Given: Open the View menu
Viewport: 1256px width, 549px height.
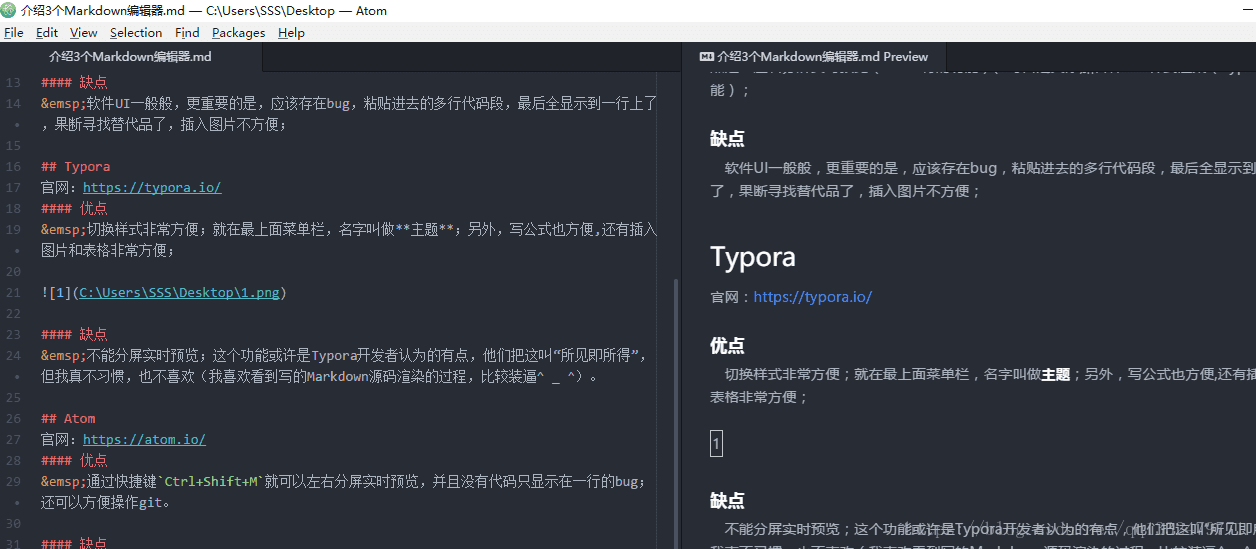Looking at the screenshot, I should (84, 32).
